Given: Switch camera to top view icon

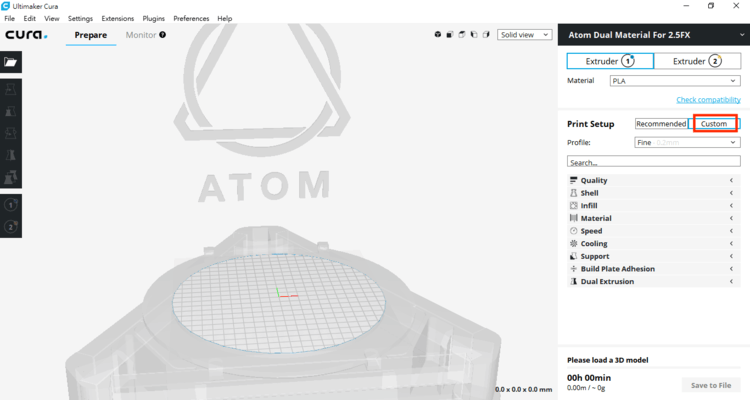Looking at the screenshot, I should (462, 34).
